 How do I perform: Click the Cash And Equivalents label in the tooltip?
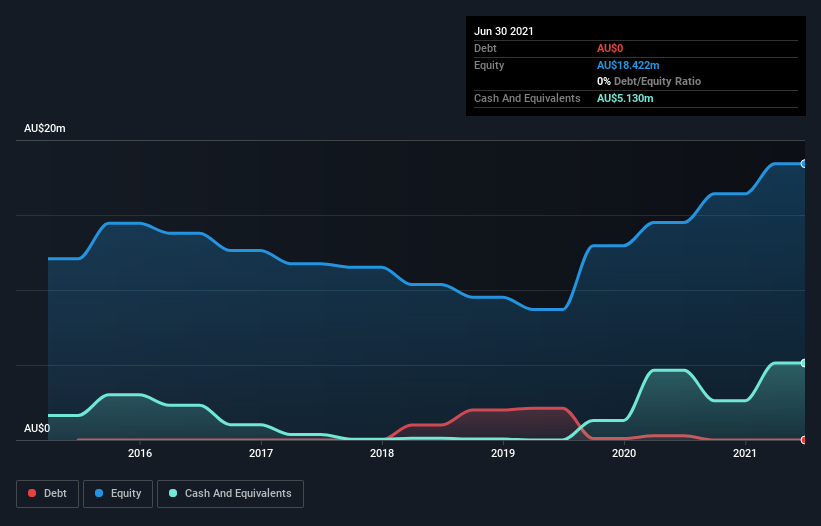pyautogui.click(x=527, y=98)
